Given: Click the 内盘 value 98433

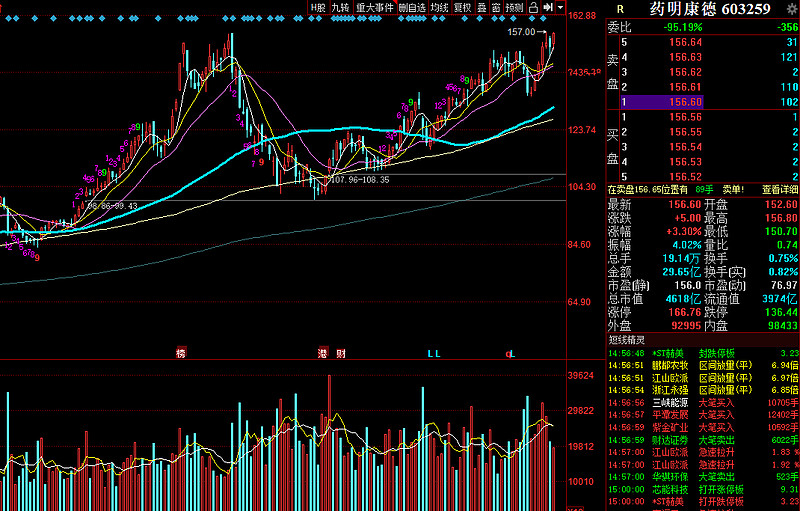Looking at the screenshot, I should pyautogui.click(x=782, y=325).
